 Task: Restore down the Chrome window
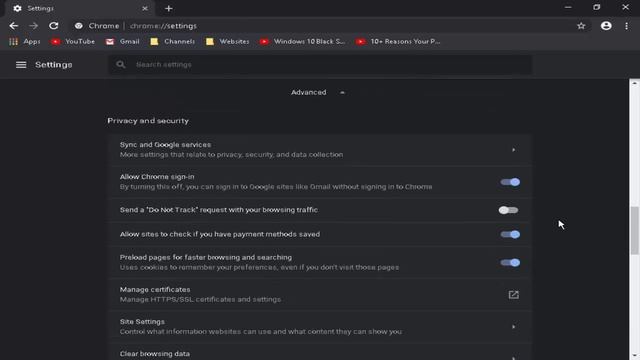point(597,7)
